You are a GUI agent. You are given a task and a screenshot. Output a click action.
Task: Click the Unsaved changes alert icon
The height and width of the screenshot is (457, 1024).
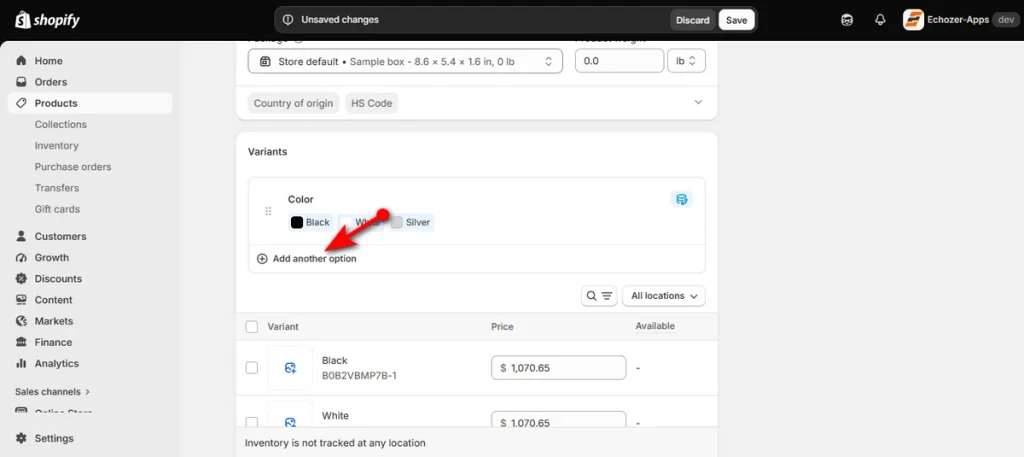coord(287,20)
